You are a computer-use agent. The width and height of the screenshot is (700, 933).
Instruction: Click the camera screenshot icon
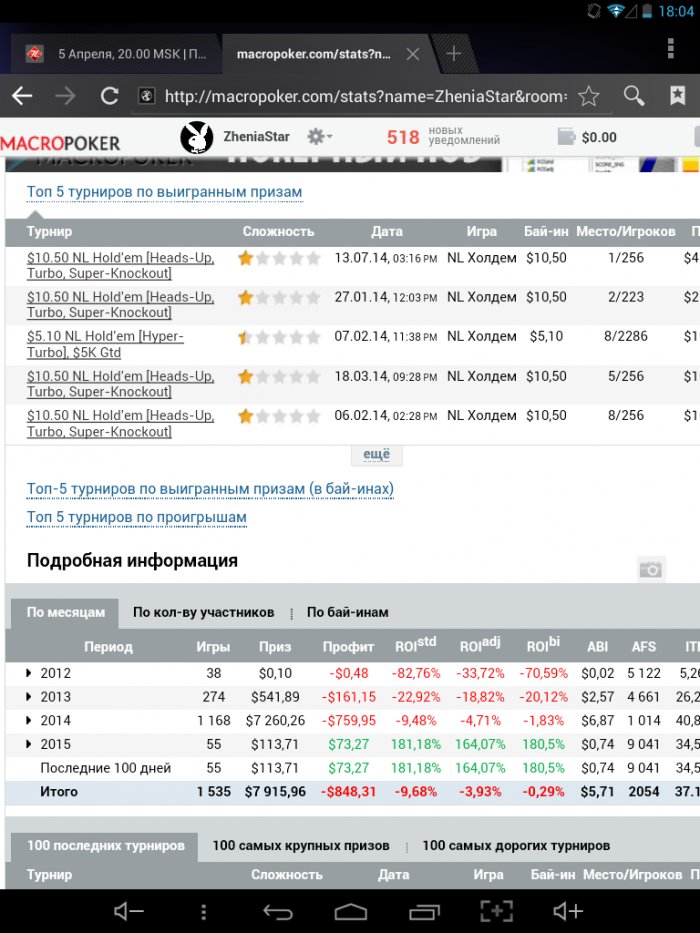[x=651, y=569]
